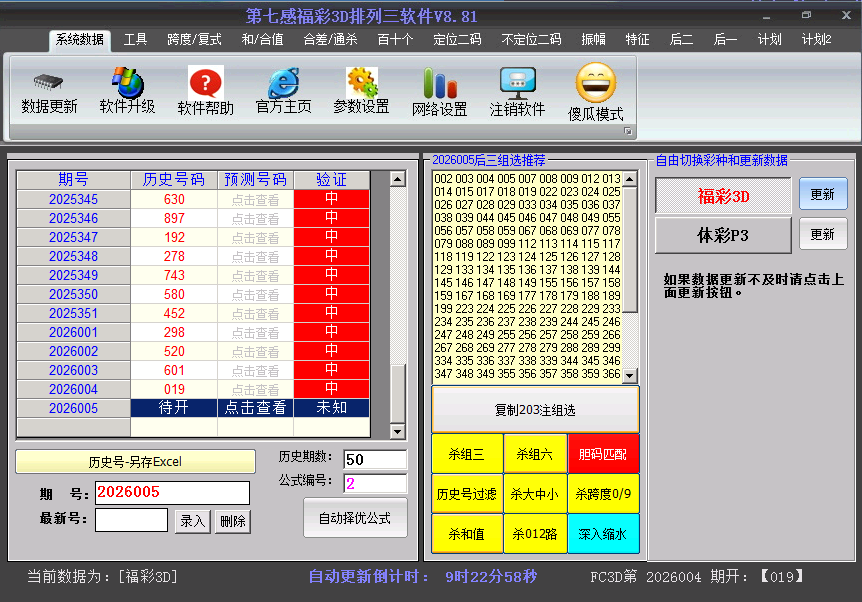Select the 体彩P3 lottery type toggle

723,236
